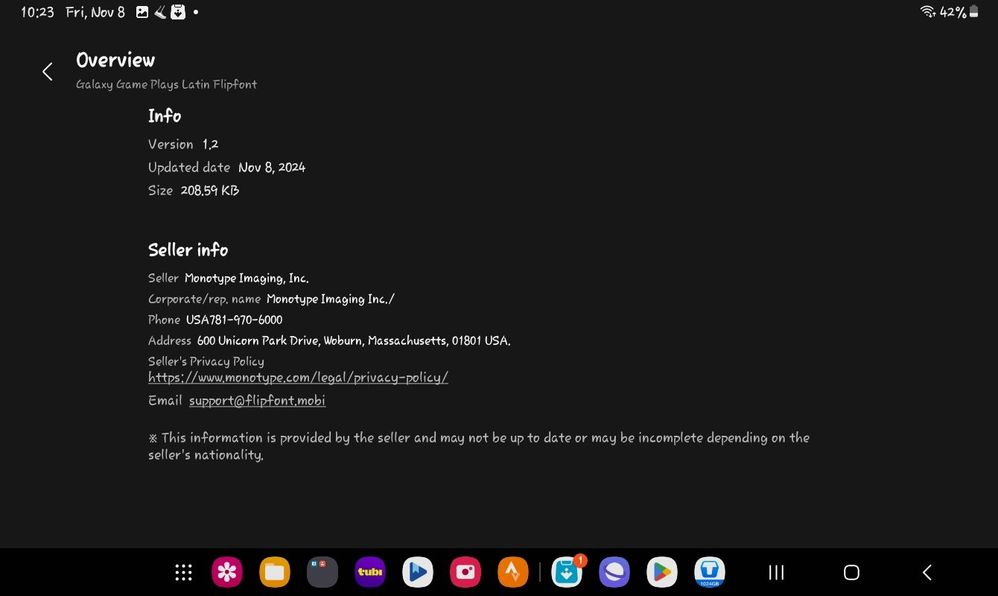Image resolution: width=998 pixels, height=596 pixels.
Task: Select corporate name "Monotype Imaging Inc./"
Action: pos(330,299)
